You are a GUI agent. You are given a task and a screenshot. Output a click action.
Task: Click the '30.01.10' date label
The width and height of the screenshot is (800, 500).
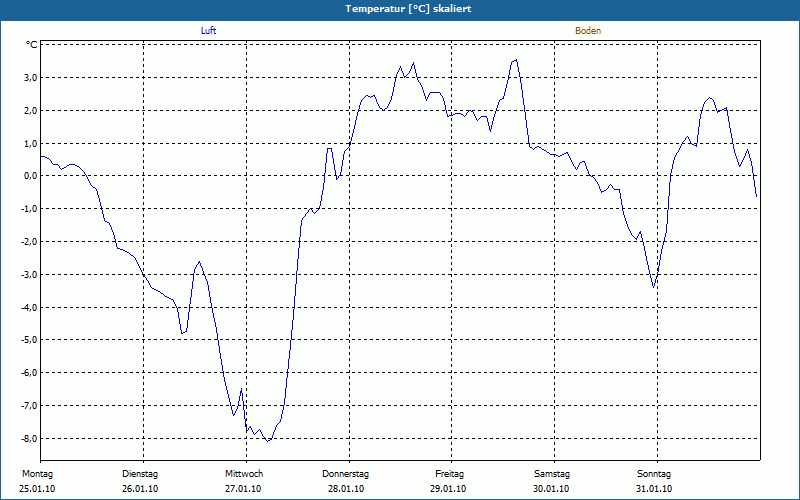[x=551, y=489]
